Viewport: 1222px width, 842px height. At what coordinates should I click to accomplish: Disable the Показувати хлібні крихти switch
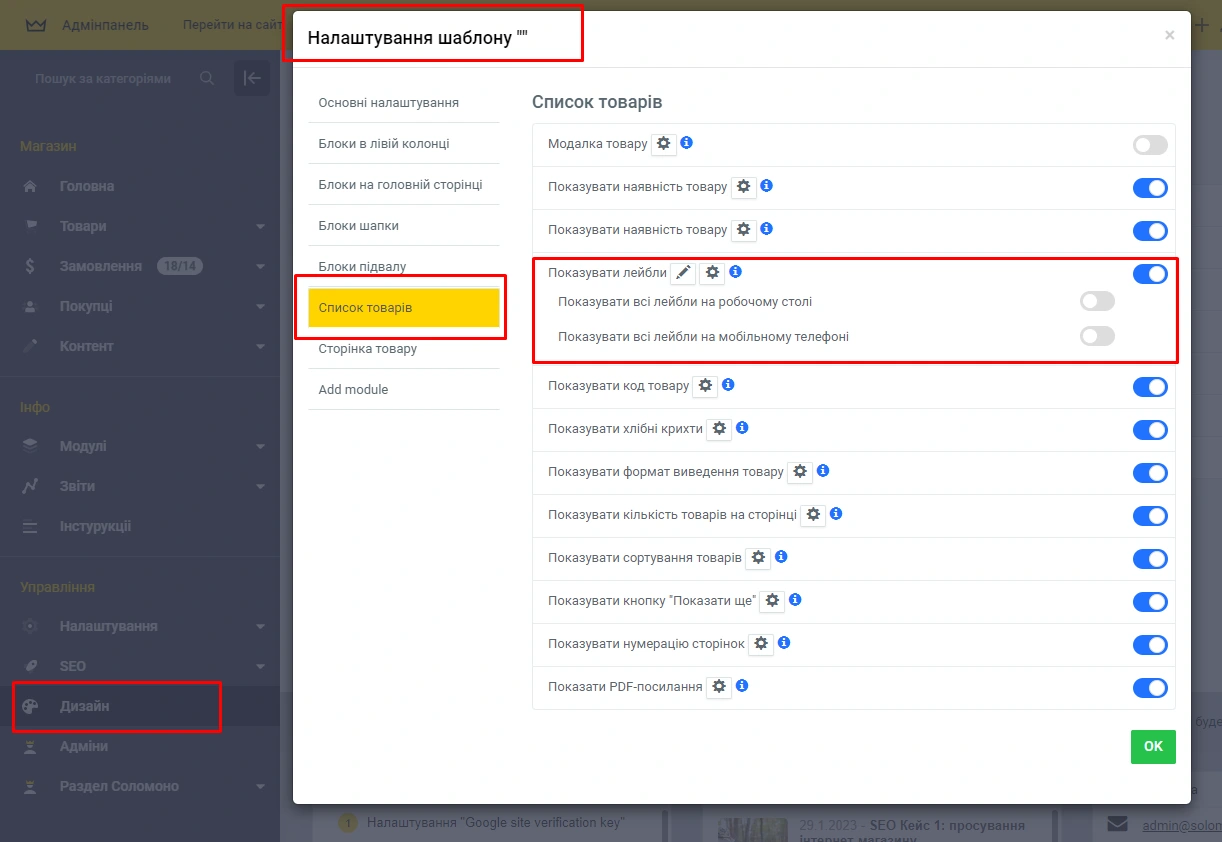1149,430
